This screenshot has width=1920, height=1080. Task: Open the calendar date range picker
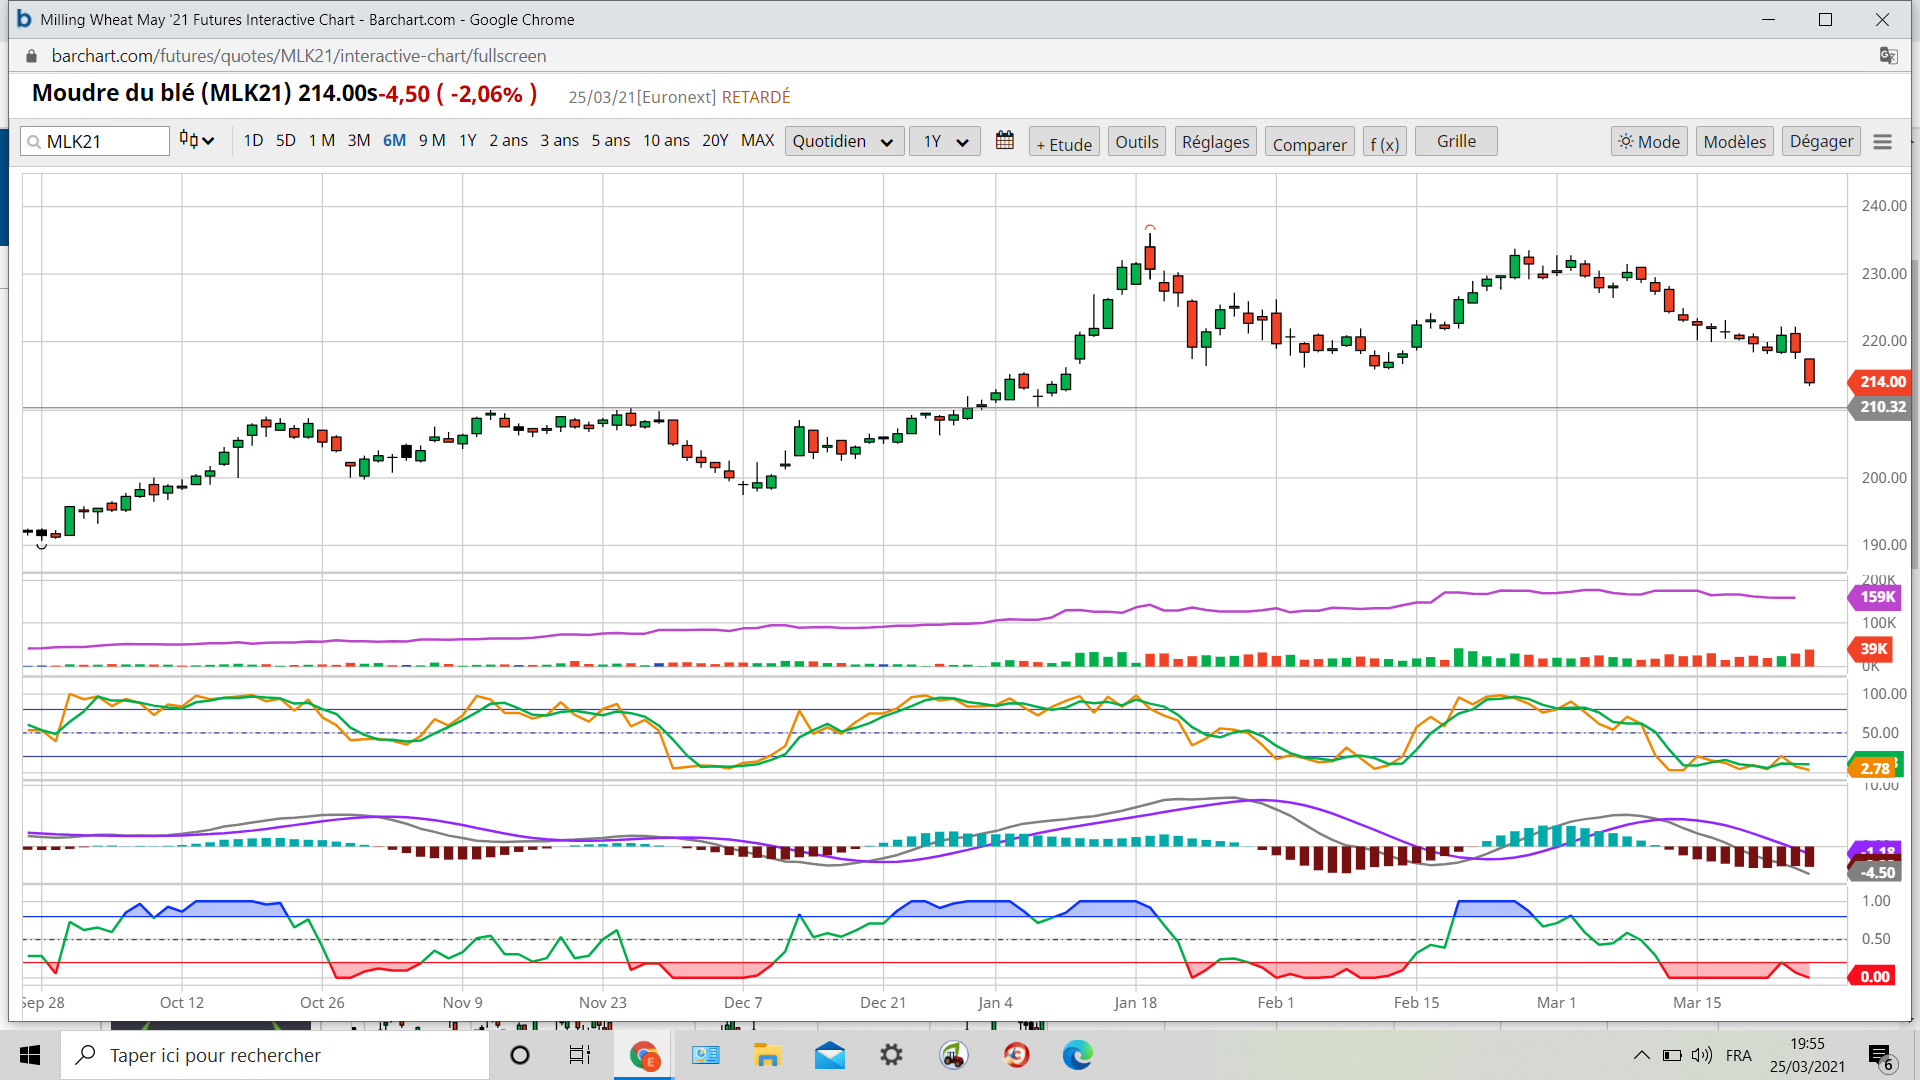click(x=1005, y=141)
